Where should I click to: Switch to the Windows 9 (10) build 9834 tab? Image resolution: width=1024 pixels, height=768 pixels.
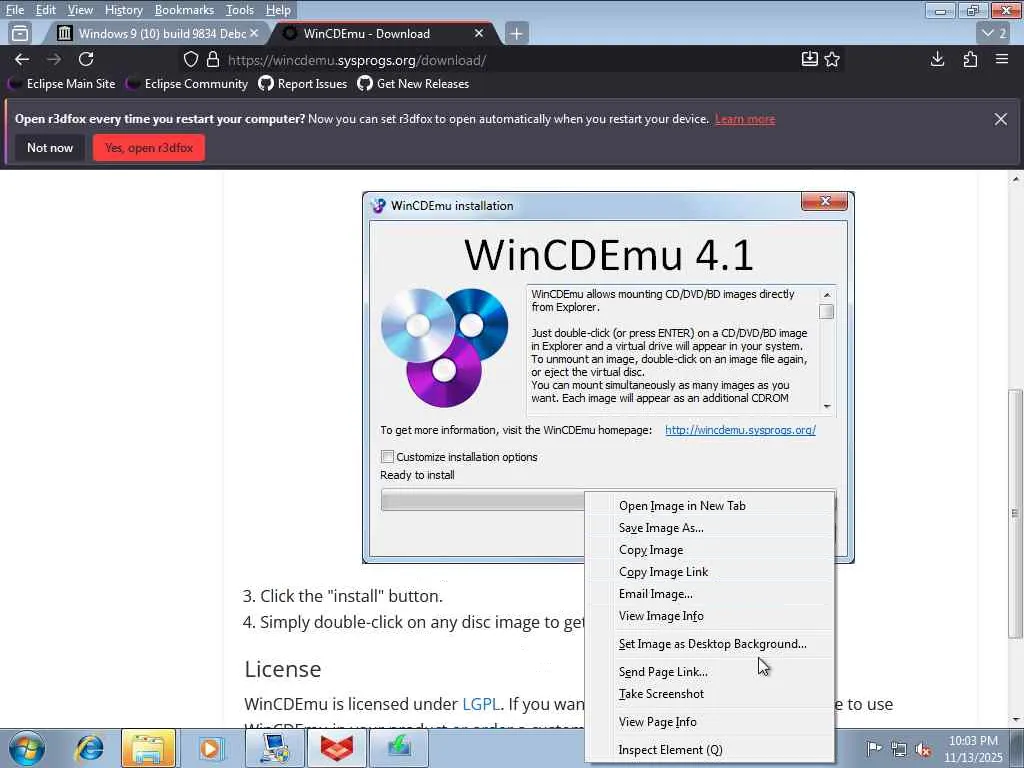pyautogui.click(x=157, y=33)
